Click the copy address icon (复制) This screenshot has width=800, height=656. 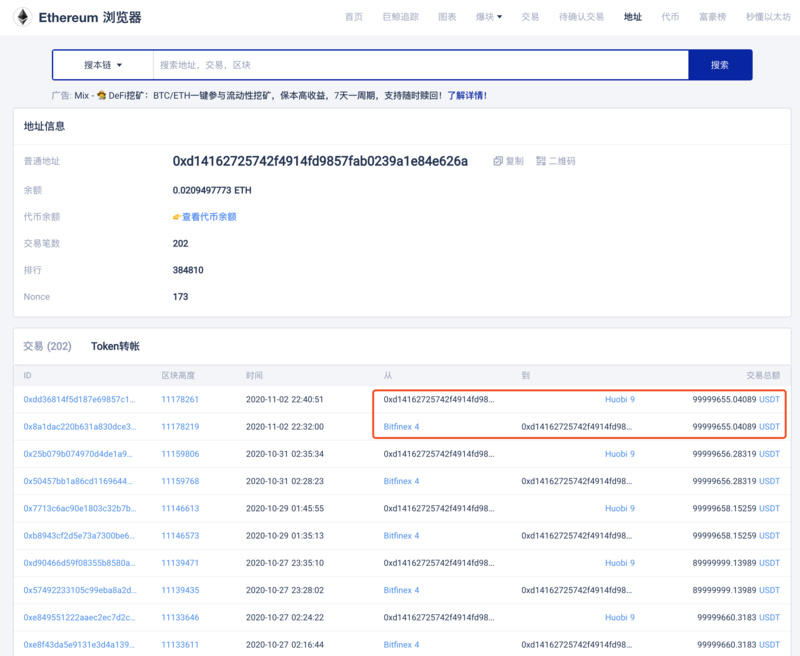[x=498, y=161]
